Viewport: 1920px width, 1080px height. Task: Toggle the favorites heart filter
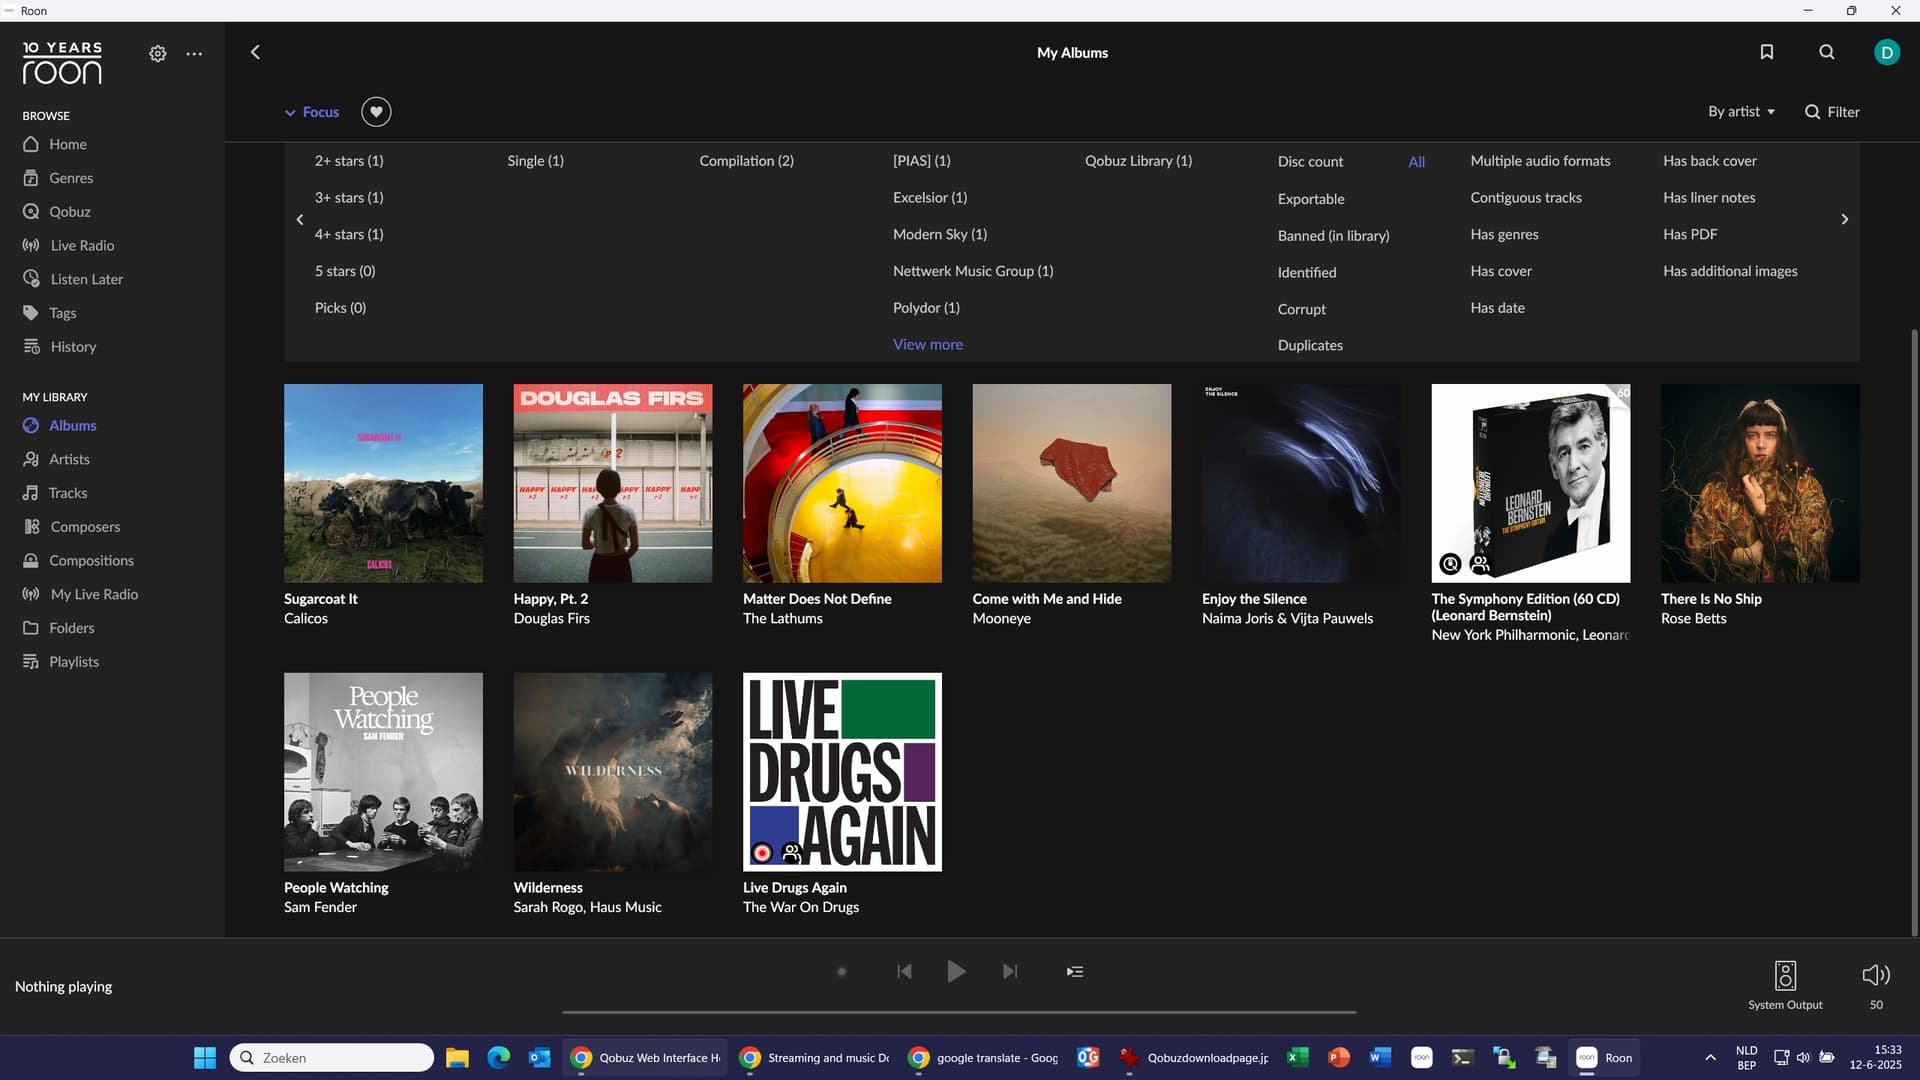[x=376, y=112]
